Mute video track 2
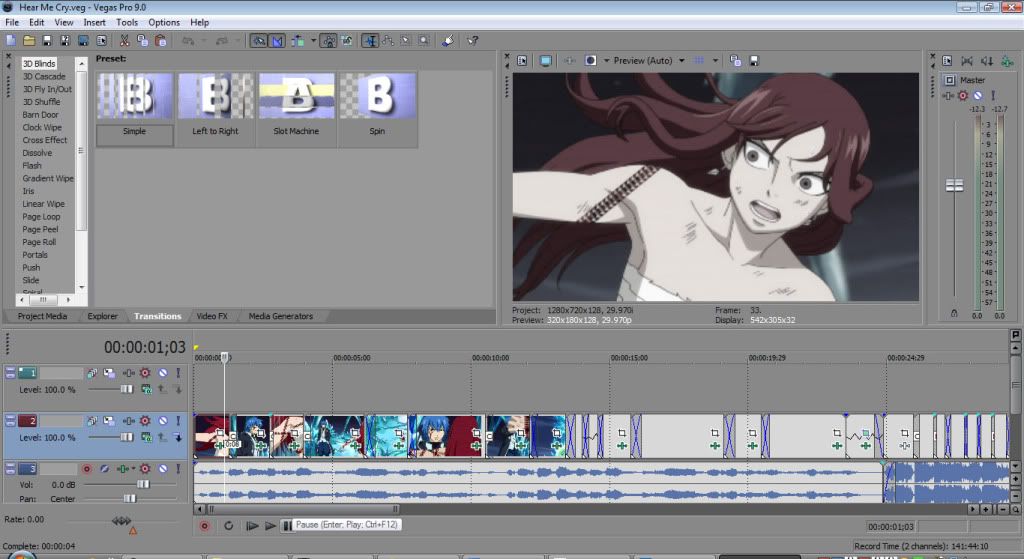This screenshot has height=559, width=1024. pos(162,421)
